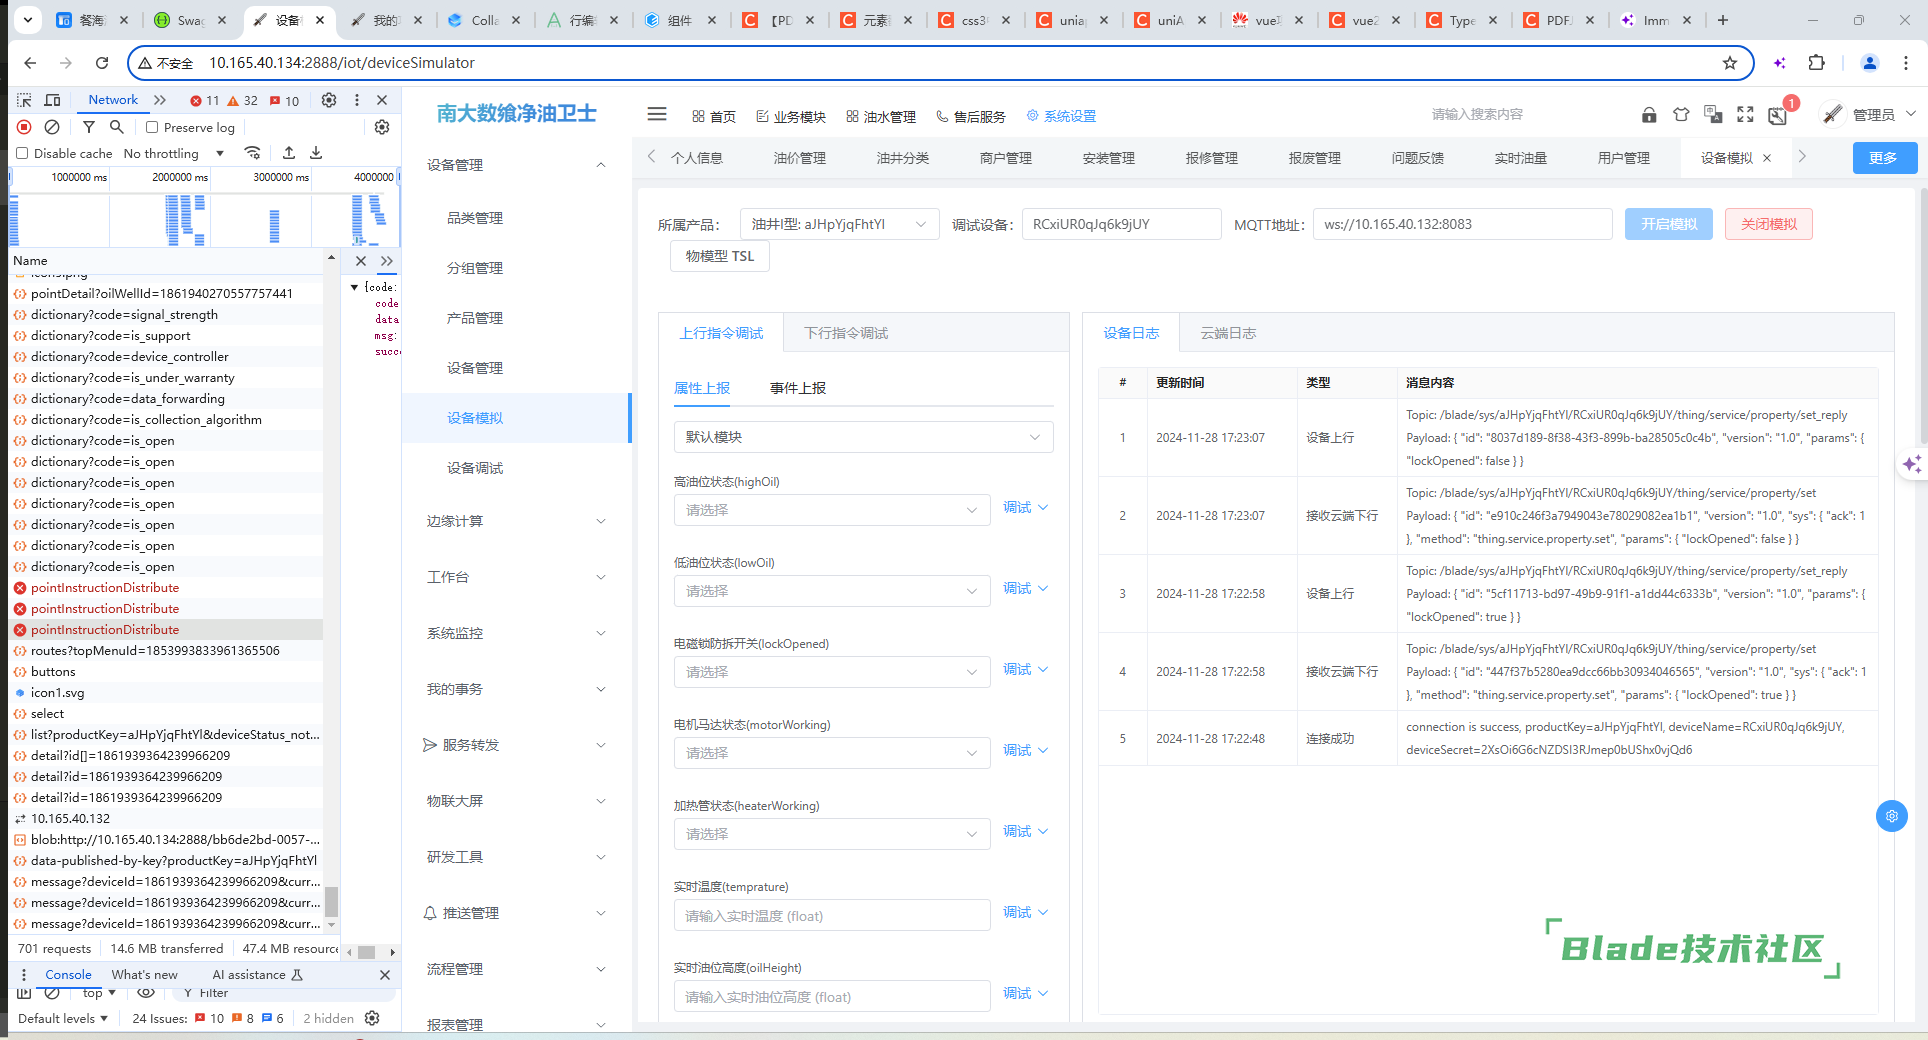This screenshot has height=1040, width=1928.
Task: Switch to DevTools Console drawer tab
Action: [68, 975]
